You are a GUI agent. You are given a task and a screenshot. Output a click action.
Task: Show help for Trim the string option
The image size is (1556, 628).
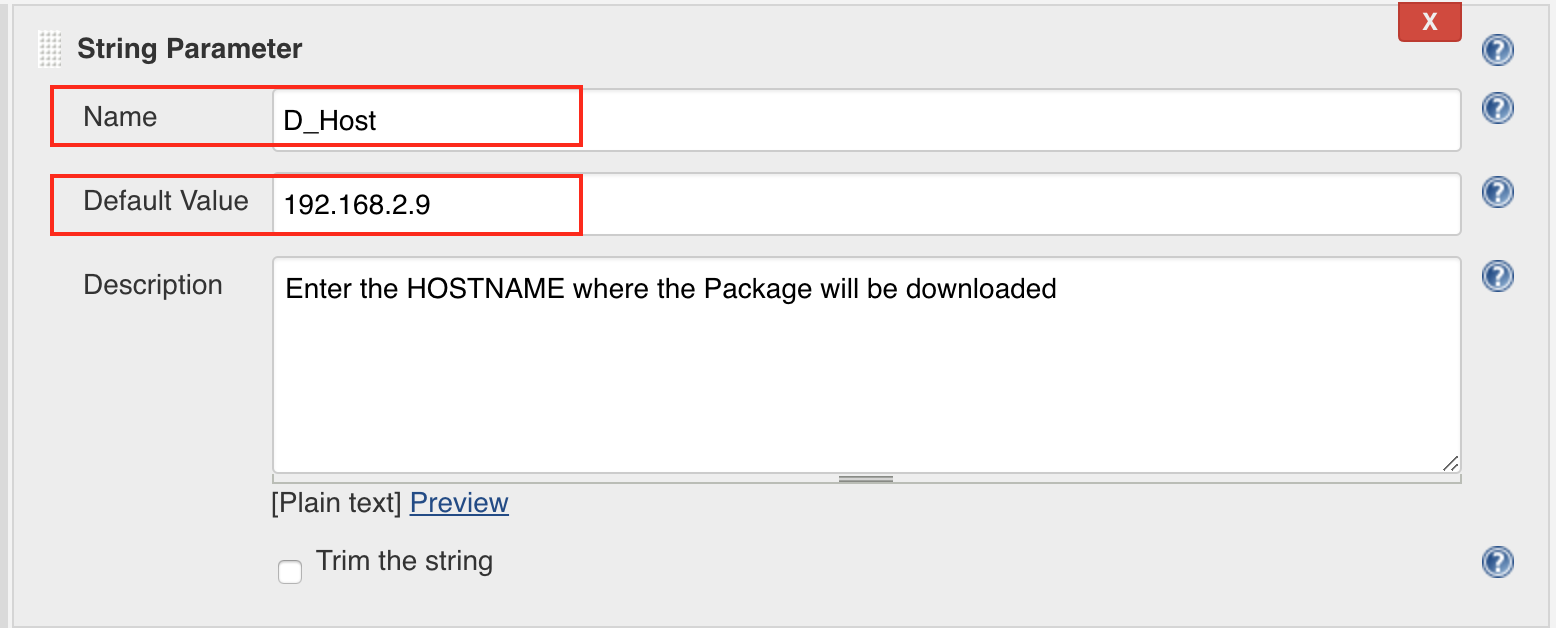[1497, 562]
